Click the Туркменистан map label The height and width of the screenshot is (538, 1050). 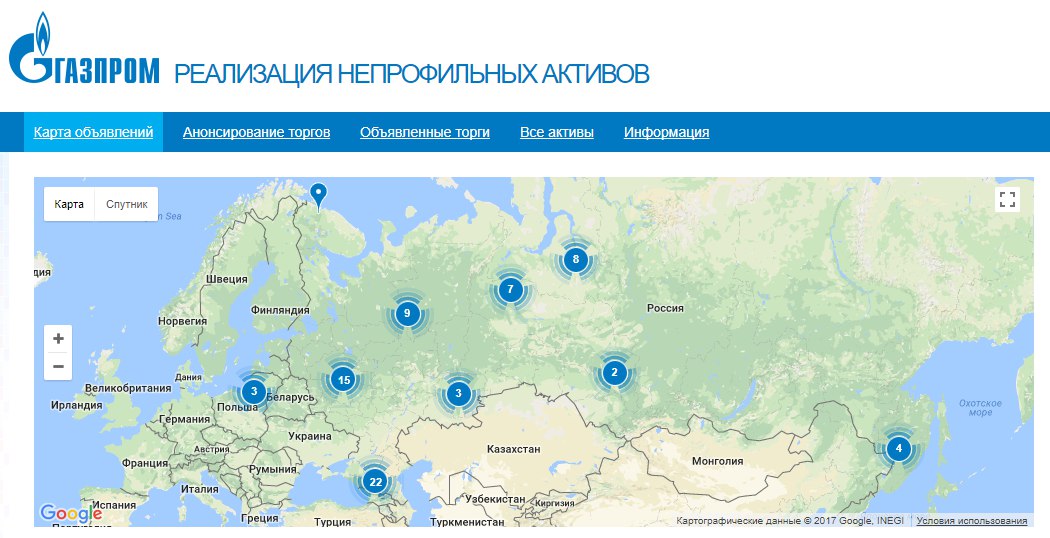(467, 522)
